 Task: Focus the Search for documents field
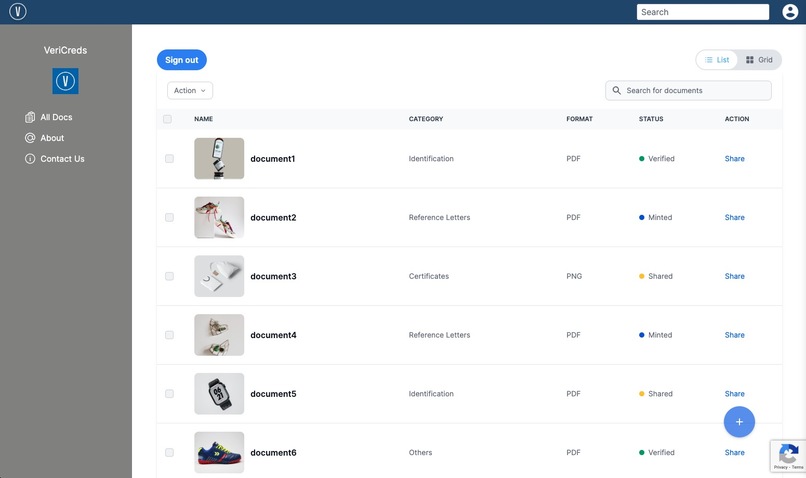point(688,90)
